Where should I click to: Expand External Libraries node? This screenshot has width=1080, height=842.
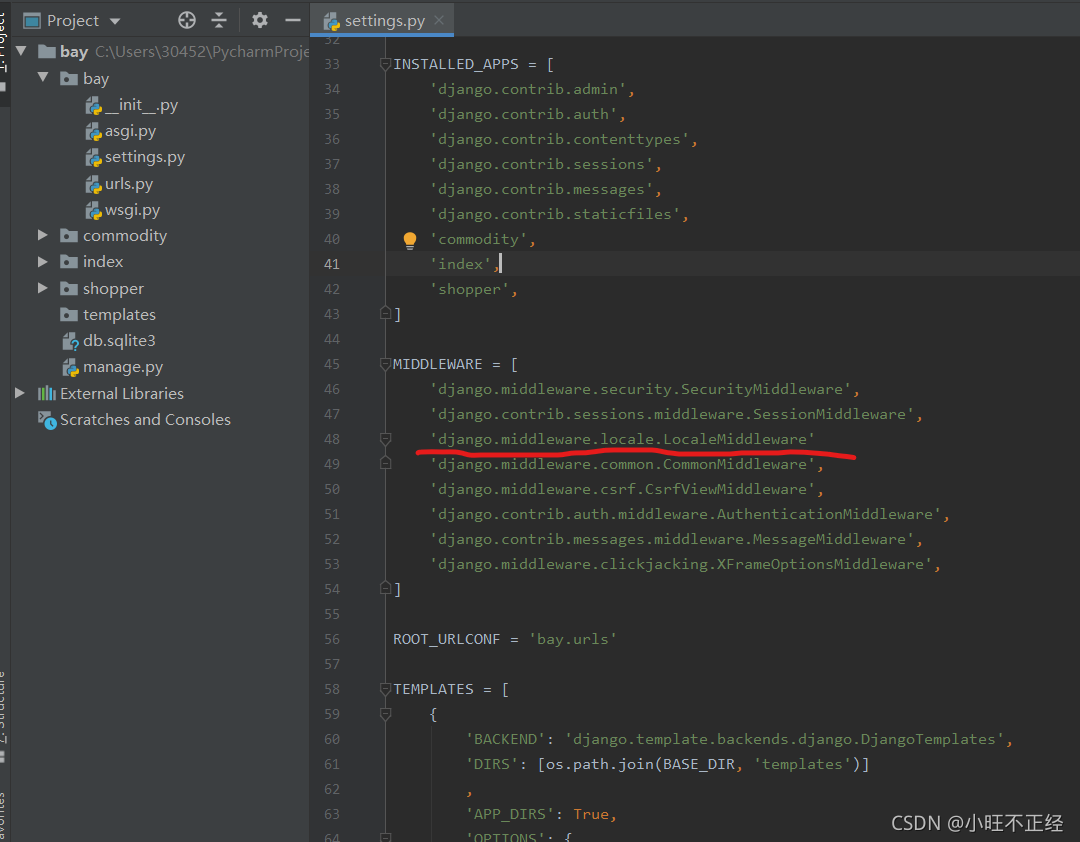click(20, 393)
